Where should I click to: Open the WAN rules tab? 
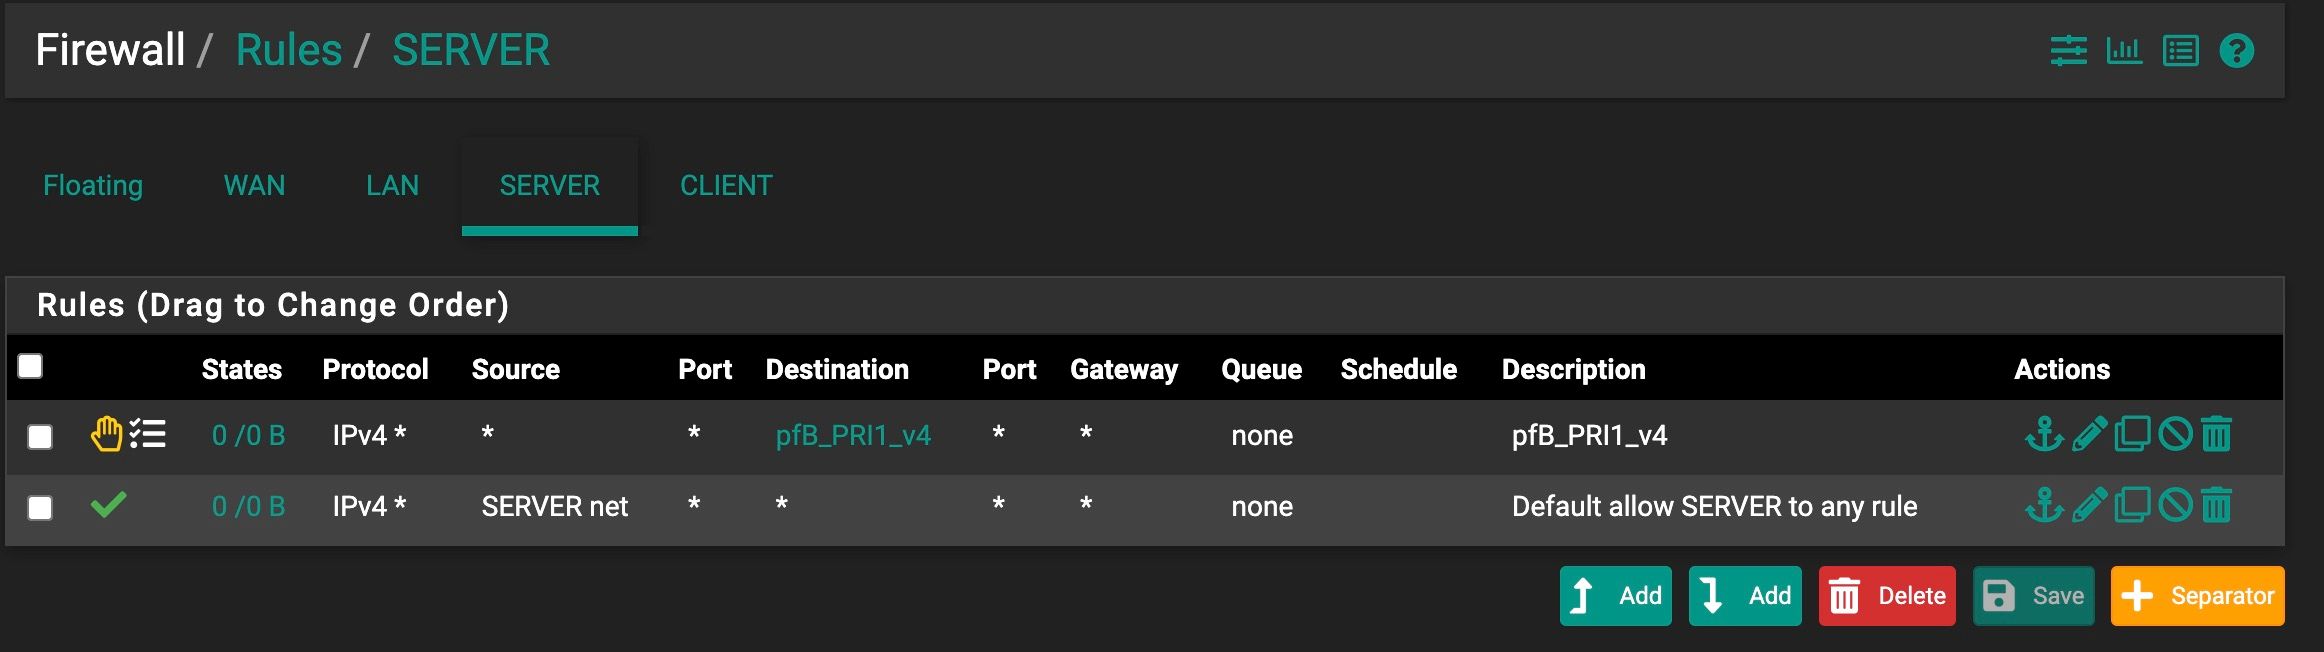(x=254, y=185)
